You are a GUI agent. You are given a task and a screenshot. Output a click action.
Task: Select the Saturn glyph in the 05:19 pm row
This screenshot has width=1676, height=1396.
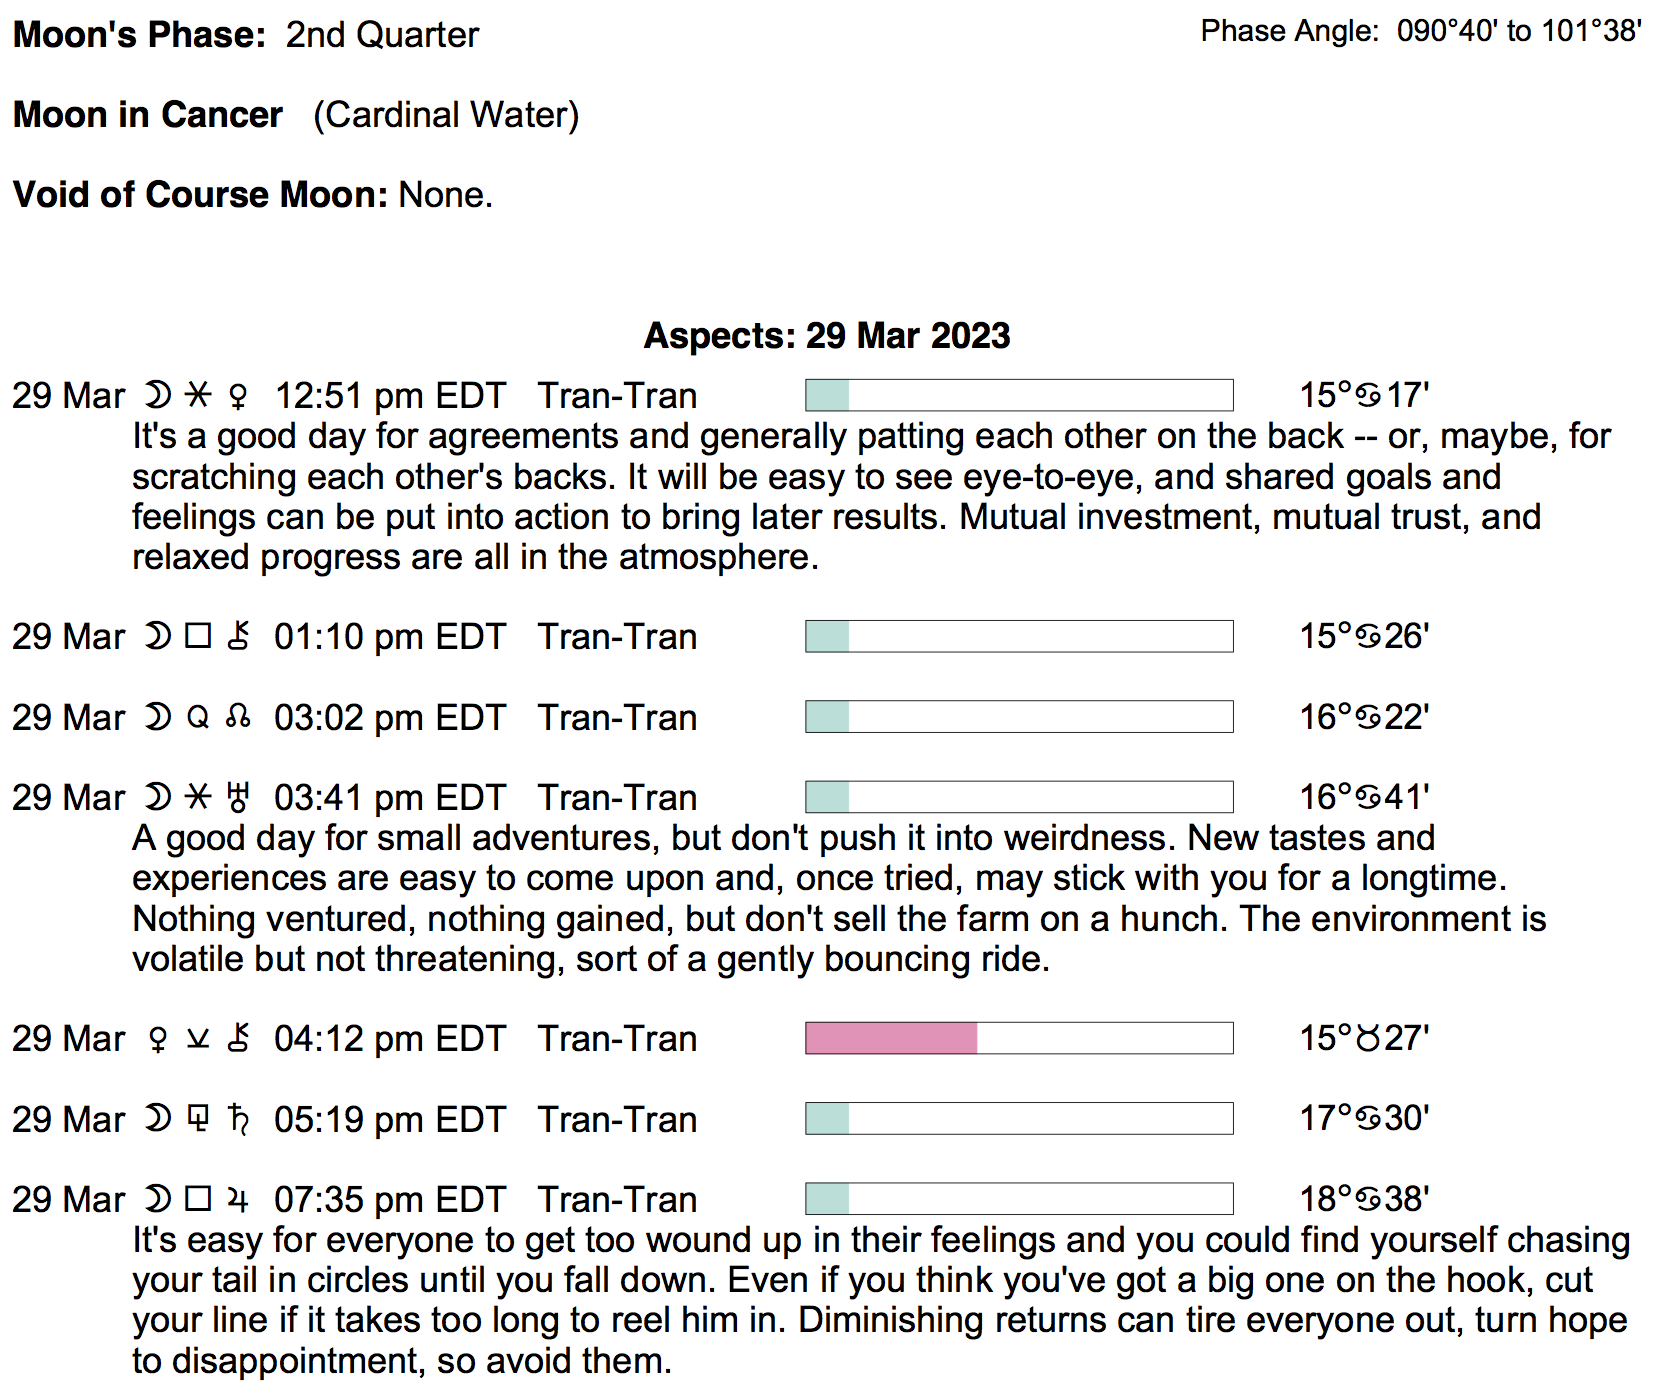point(238,1120)
